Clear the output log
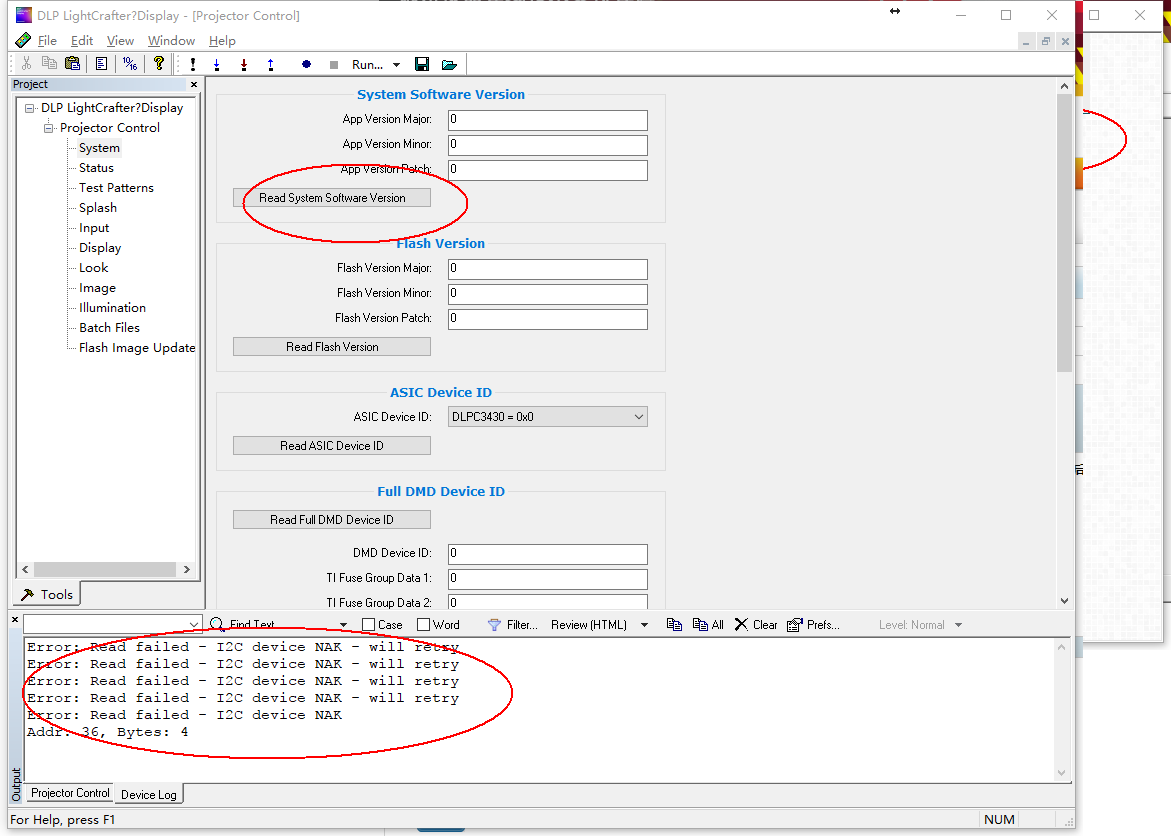Image resolution: width=1171 pixels, height=836 pixels. coord(756,625)
